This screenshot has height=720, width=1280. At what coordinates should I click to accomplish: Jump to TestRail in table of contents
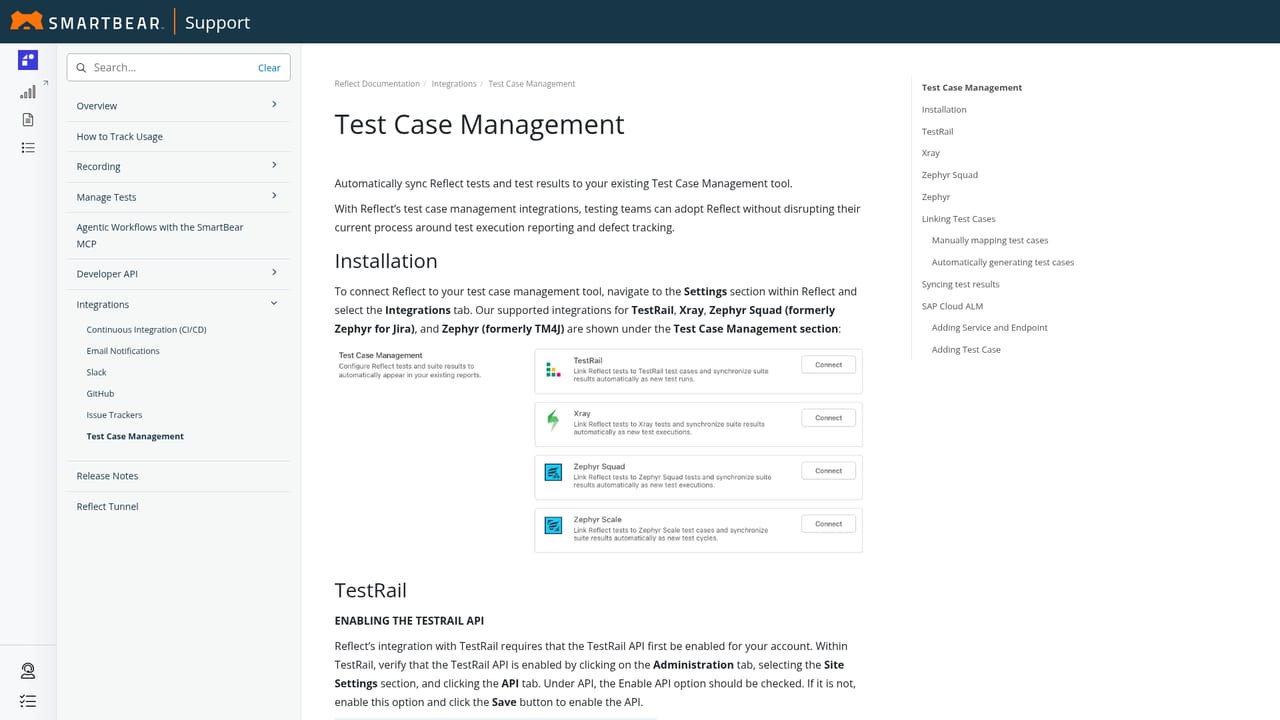(937, 132)
